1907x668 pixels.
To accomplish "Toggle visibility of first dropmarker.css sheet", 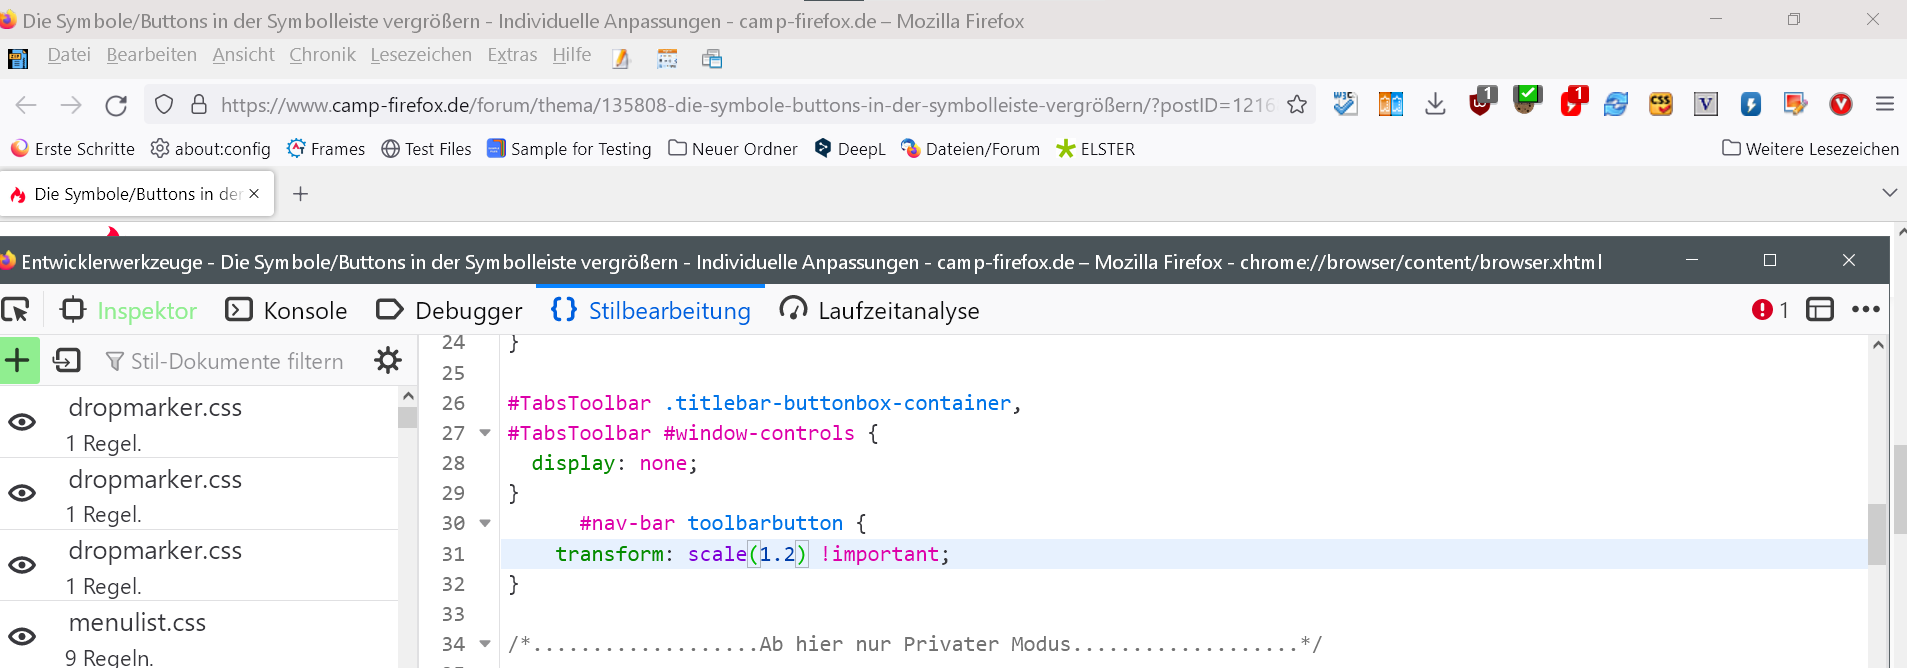I will (22, 422).
